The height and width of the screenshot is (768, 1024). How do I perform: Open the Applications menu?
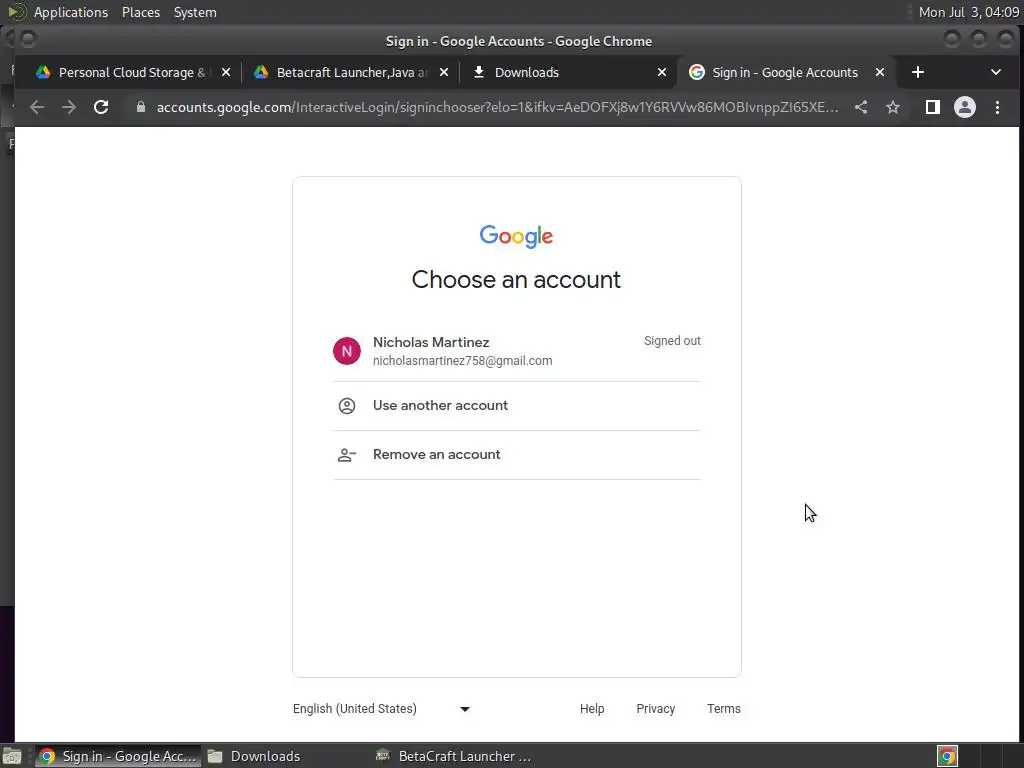pyautogui.click(x=71, y=12)
